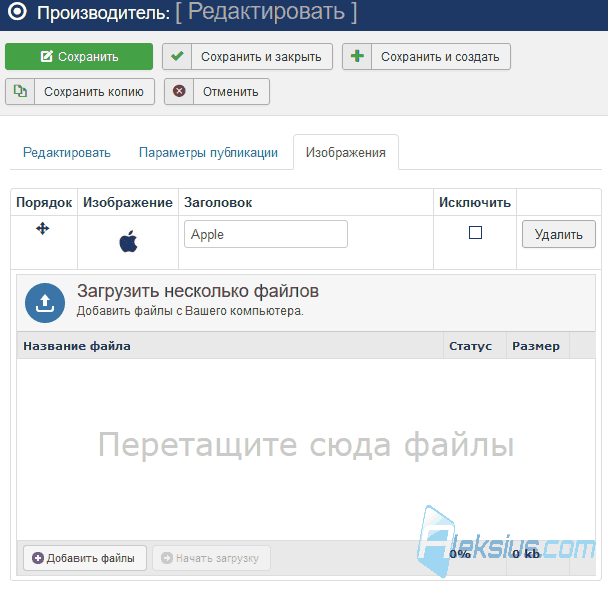Viewport: 608px width, 589px height.
Task: Click the Загрузить несколько файлов heading
Action: (198, 291)
